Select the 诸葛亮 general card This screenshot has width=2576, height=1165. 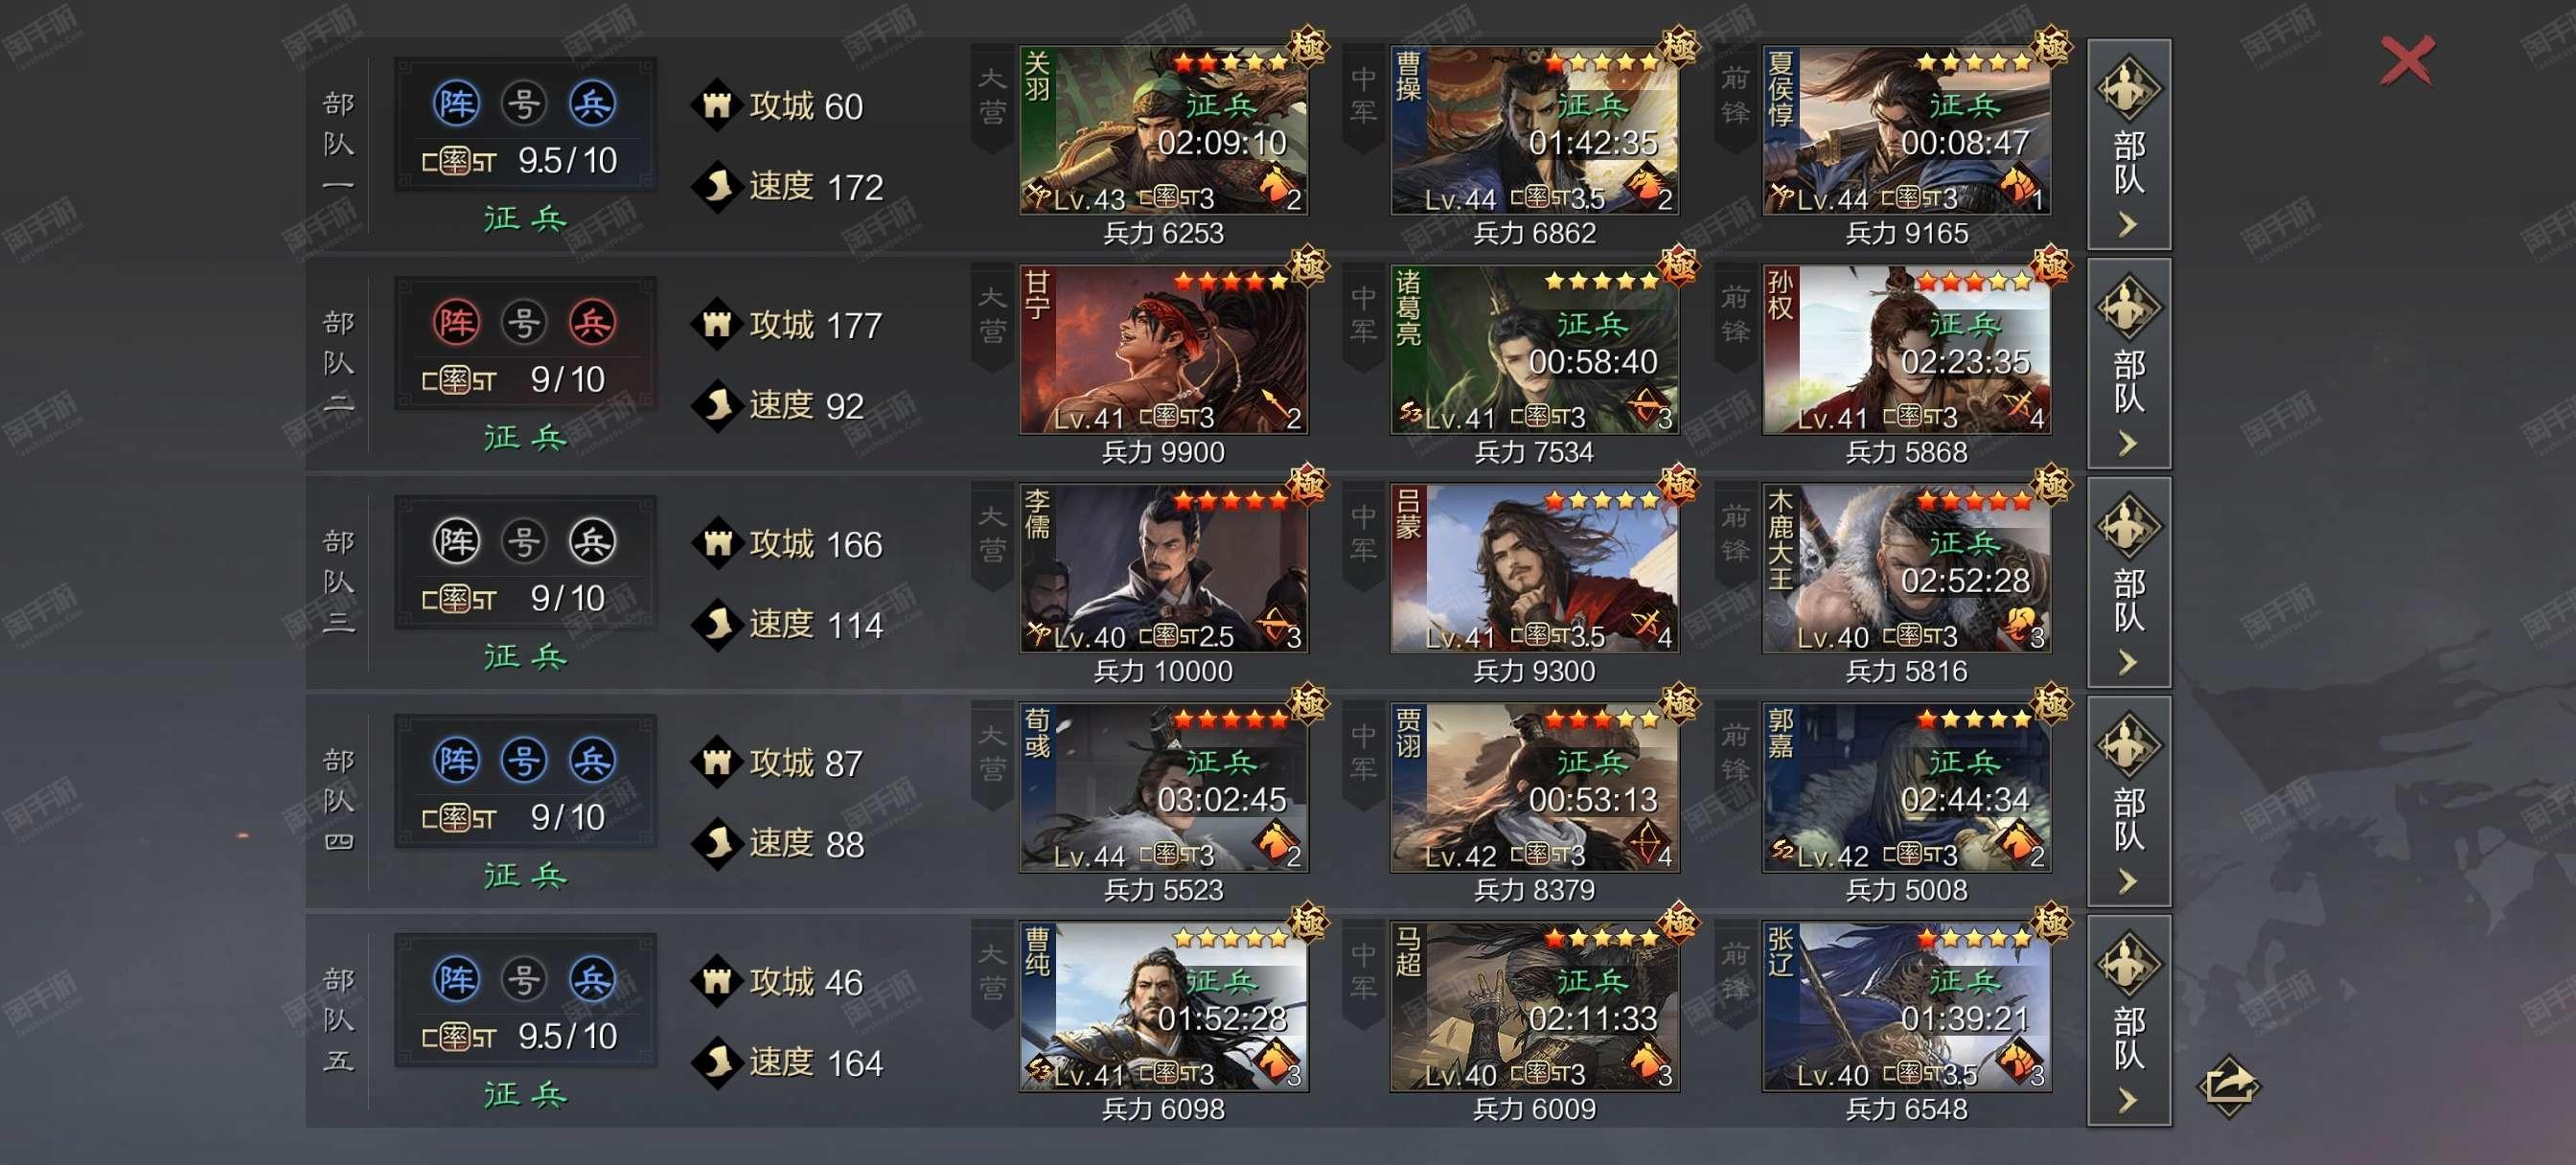(1534, 349)
